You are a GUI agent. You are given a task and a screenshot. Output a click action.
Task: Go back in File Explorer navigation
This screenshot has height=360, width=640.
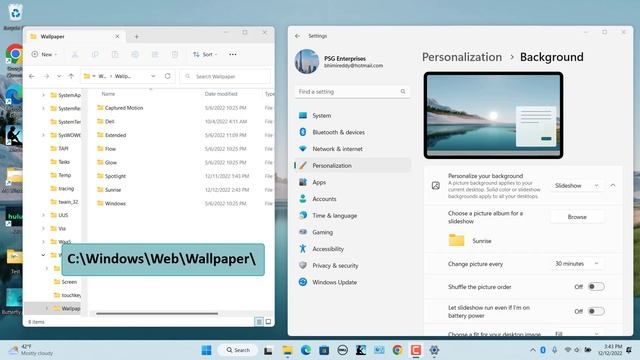(32, 76)
